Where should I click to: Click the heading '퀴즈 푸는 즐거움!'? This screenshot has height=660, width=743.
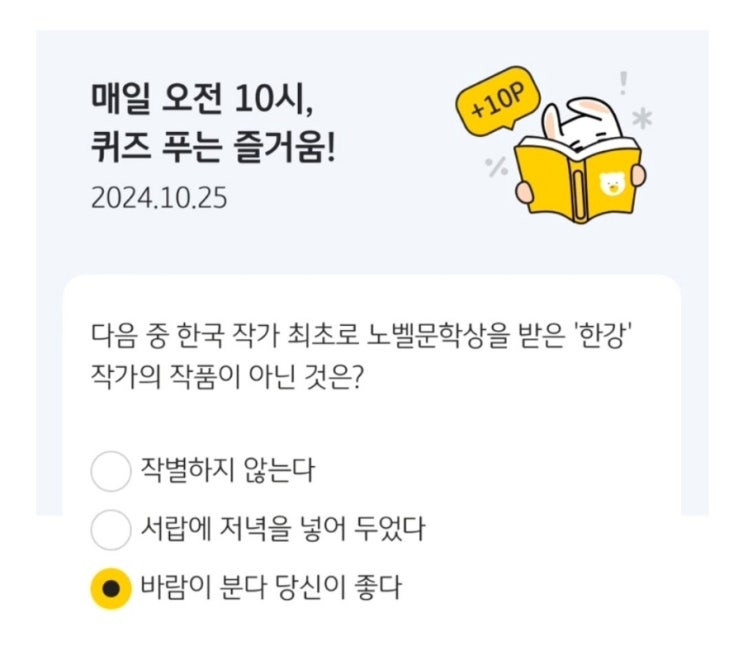pos(213,147)
